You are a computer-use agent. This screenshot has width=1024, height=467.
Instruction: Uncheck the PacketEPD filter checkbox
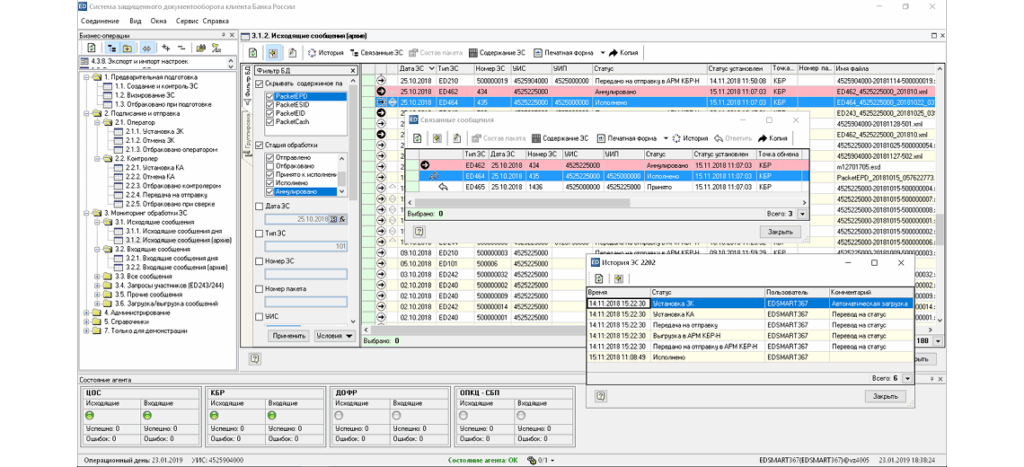coord(270,96)
